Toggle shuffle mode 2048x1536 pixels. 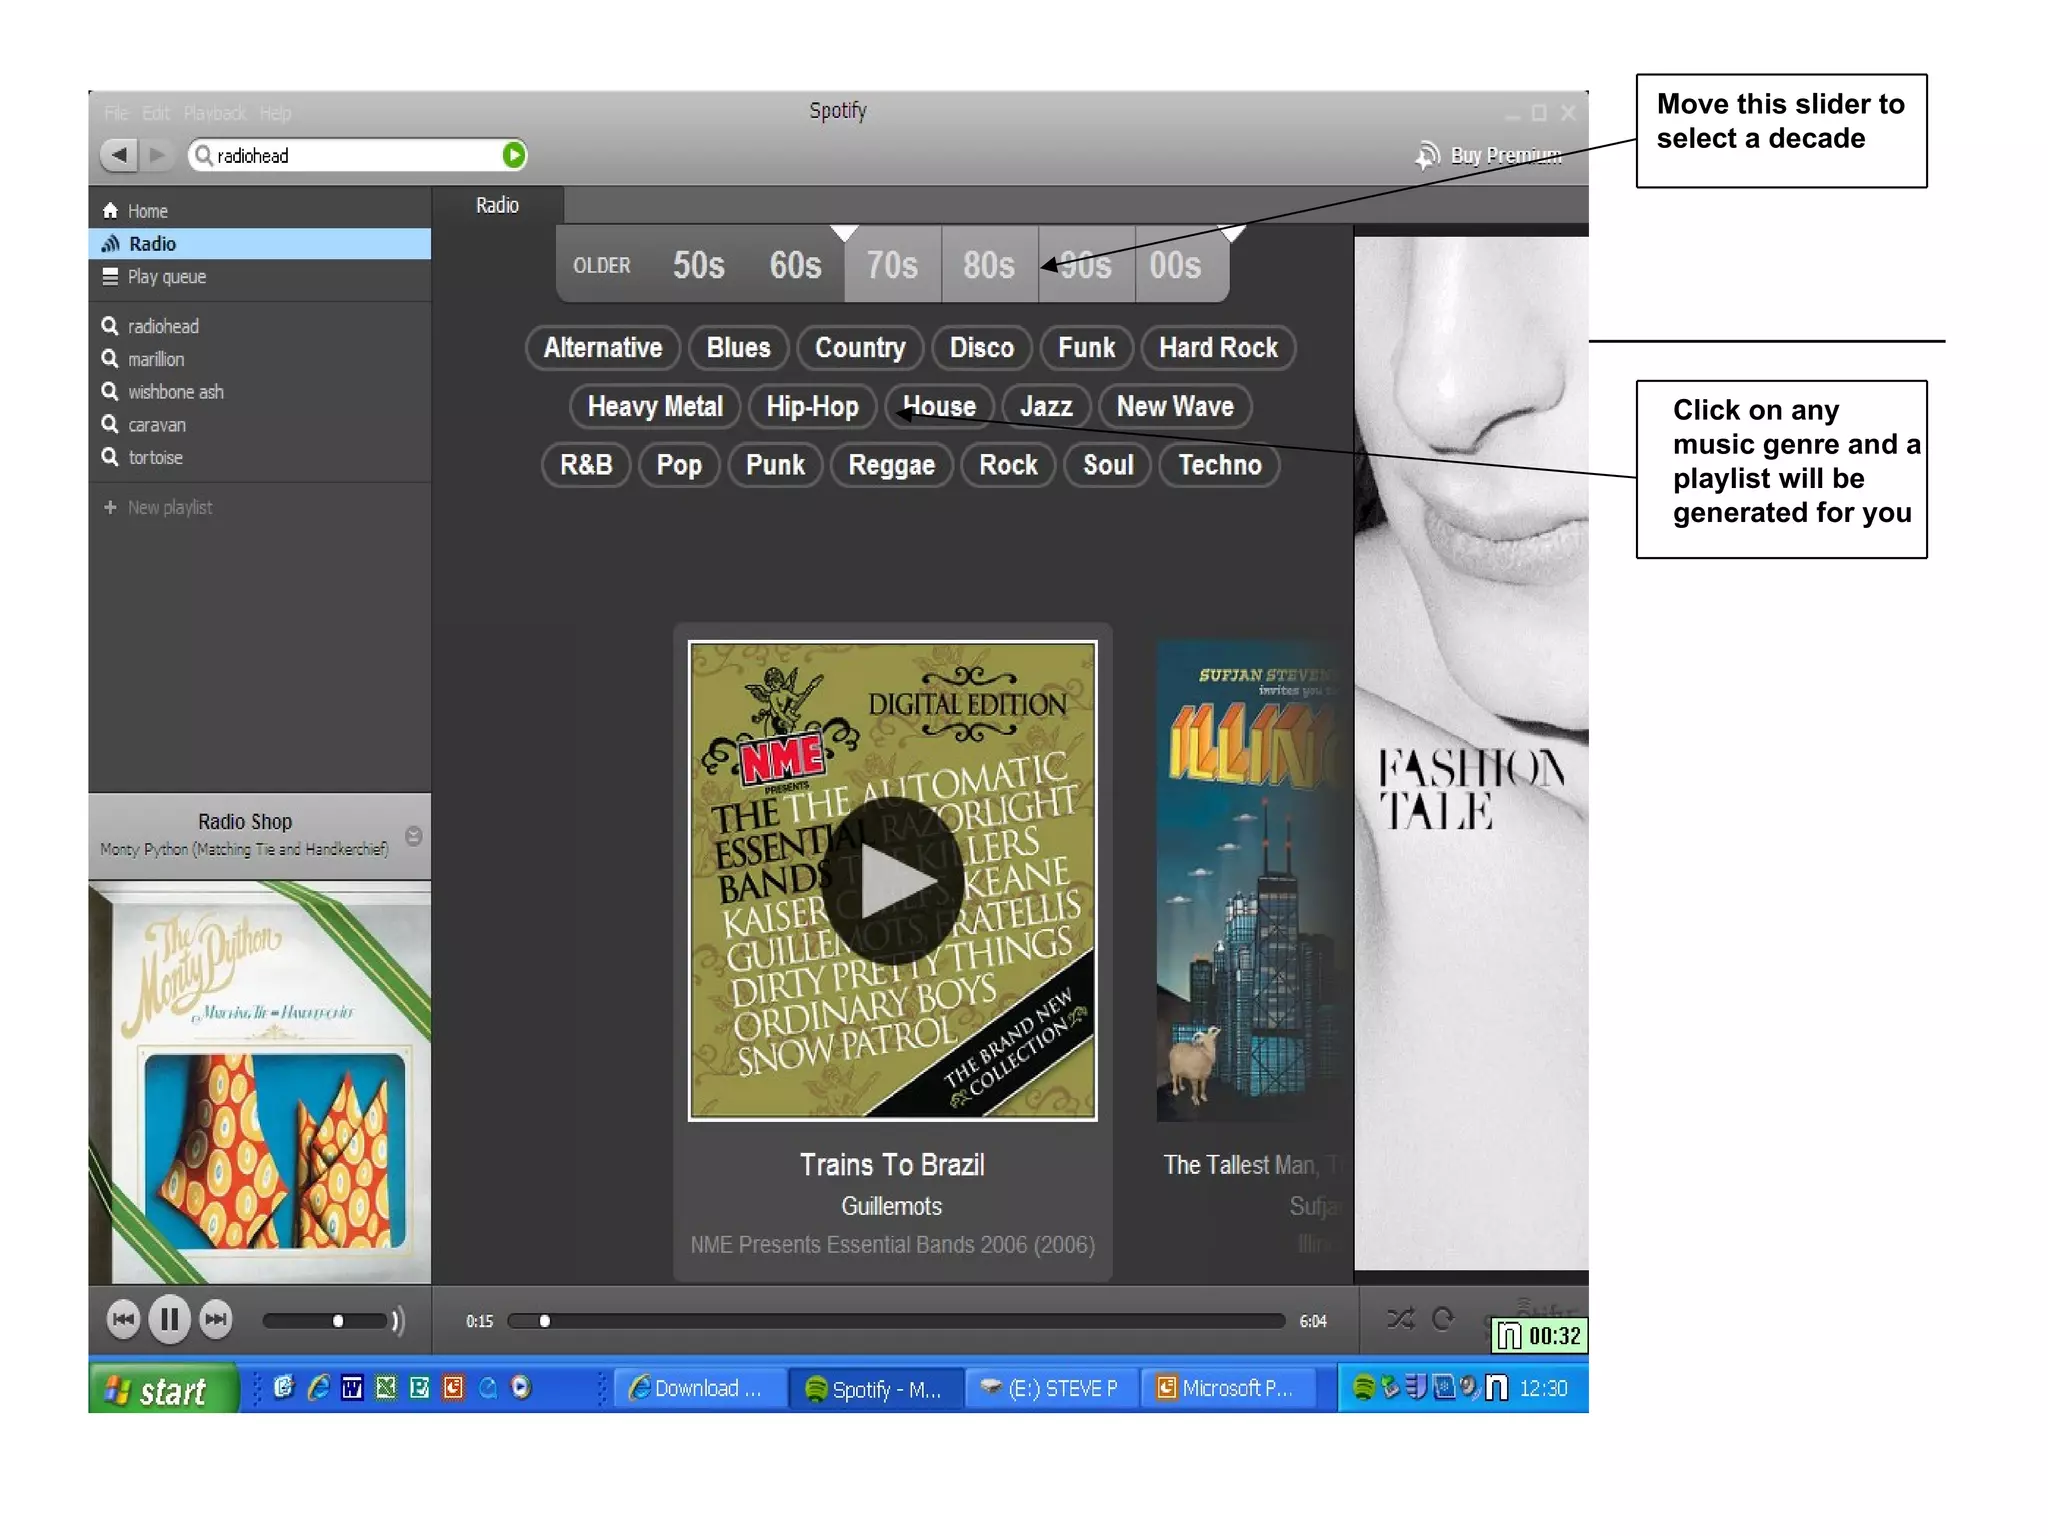[x=1400, y=1319]
